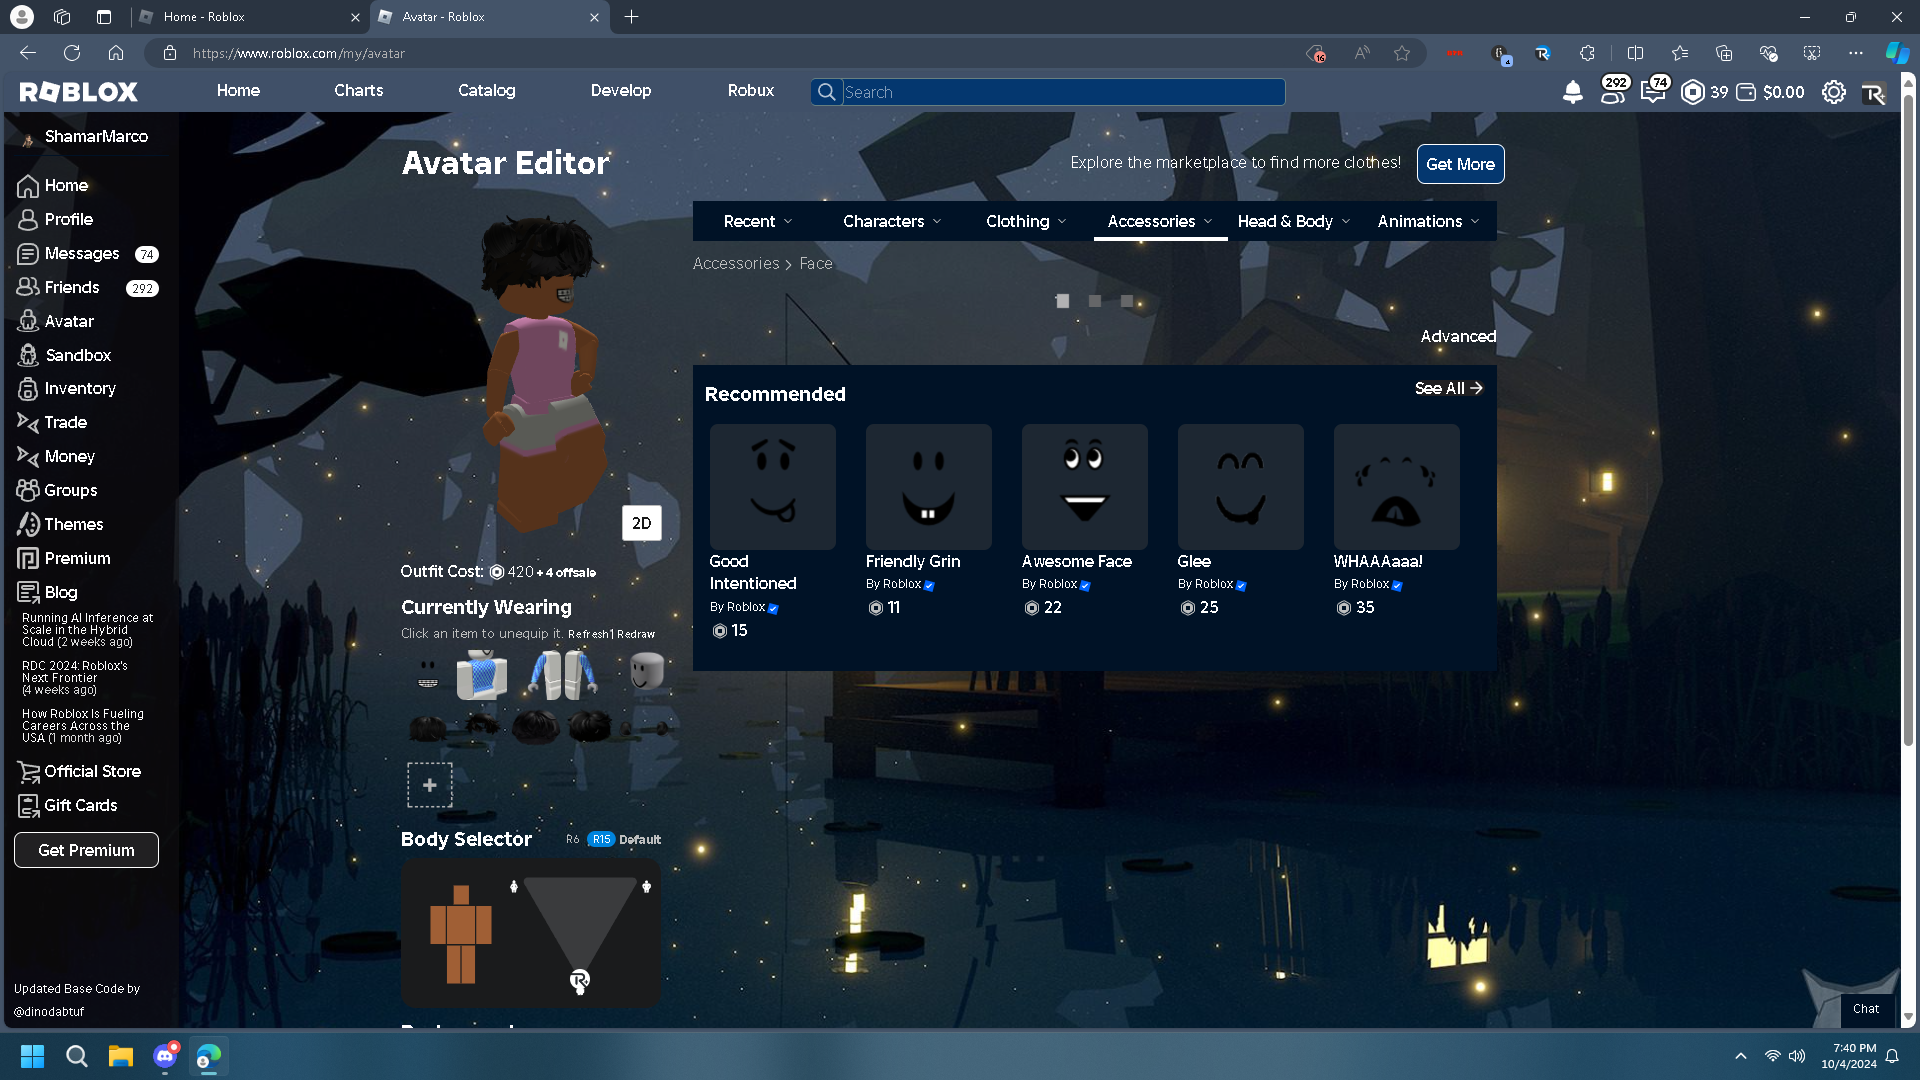This screenshot has width=1920, height=1080.
Task: Focus the Roblox Search field
Action: (x=1064, y=92)
